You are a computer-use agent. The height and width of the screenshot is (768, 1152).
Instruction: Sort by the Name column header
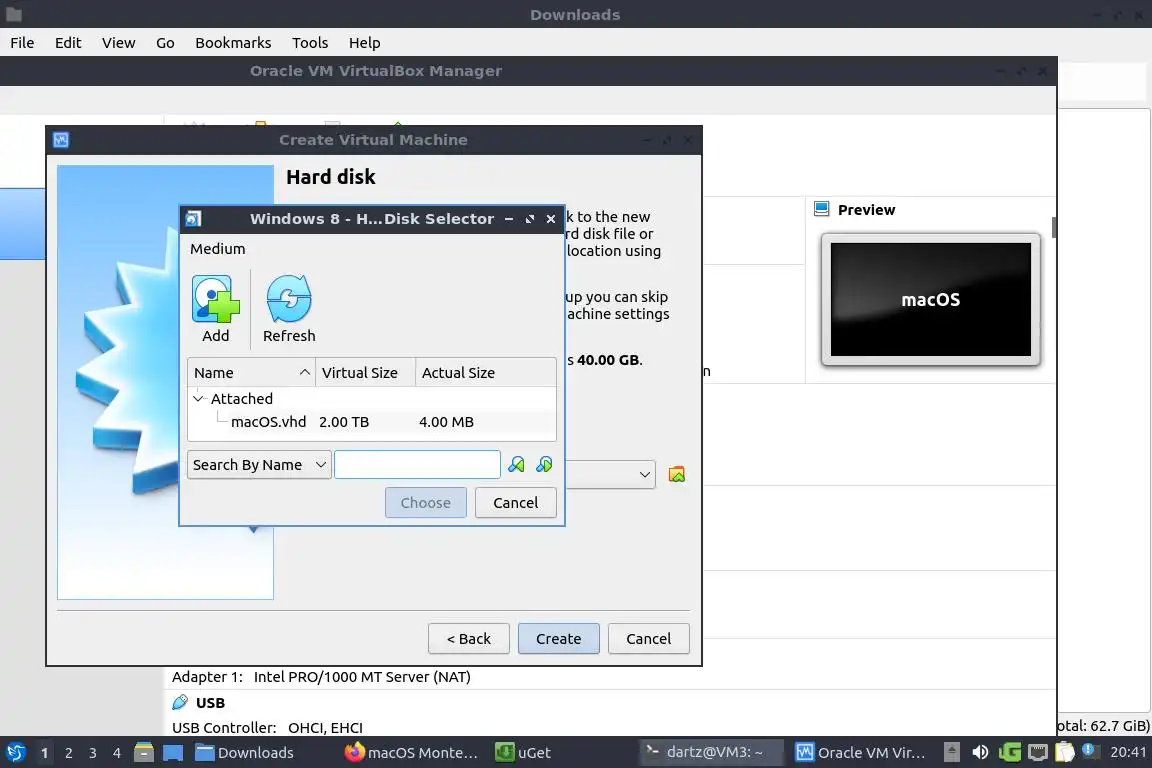(x=251, y=373)
